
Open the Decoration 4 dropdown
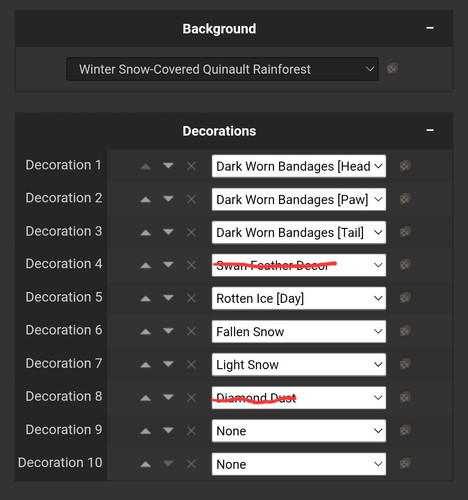coord(299,265)
